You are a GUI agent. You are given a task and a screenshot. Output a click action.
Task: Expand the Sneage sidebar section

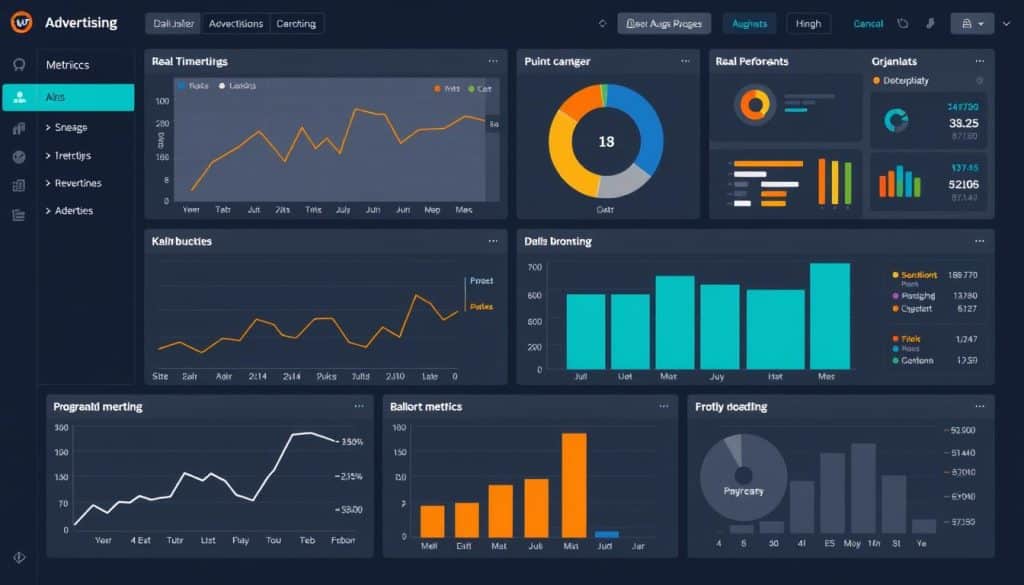[67, 127]
